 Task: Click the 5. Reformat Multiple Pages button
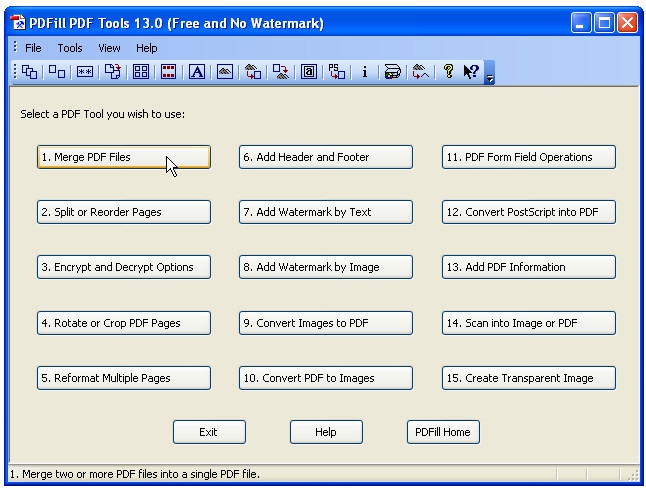[124, 378]
